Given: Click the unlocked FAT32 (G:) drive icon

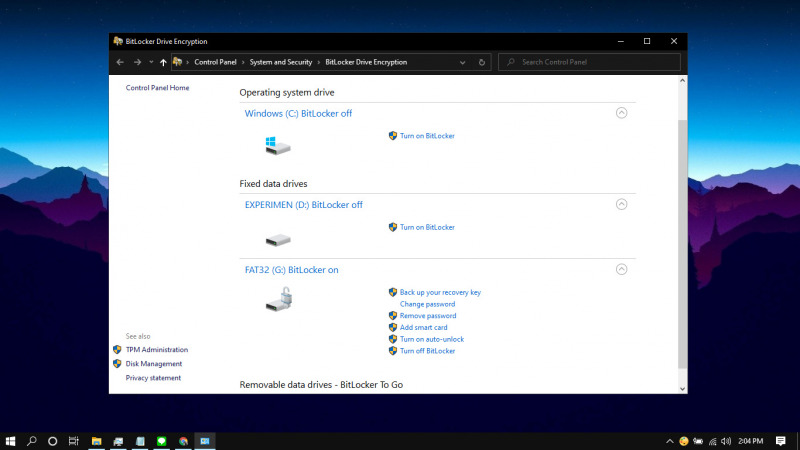Looking at the screenshot, I should 279,299.
